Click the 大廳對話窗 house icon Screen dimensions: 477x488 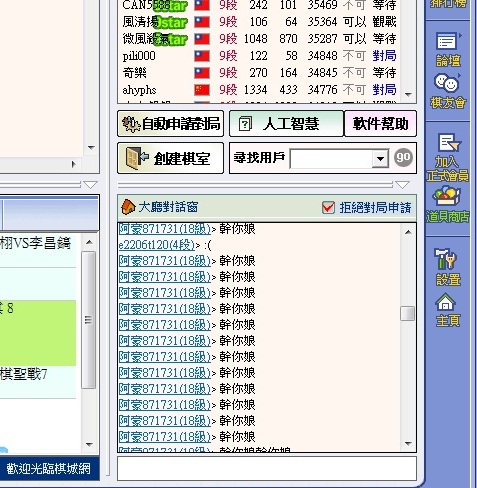pos(128,207)
